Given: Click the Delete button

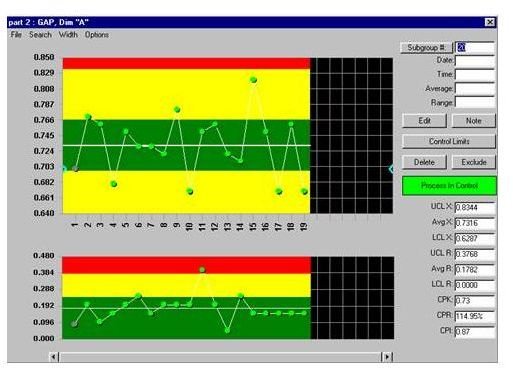Looking at the screenshot, I should click(x=424, y=162).
